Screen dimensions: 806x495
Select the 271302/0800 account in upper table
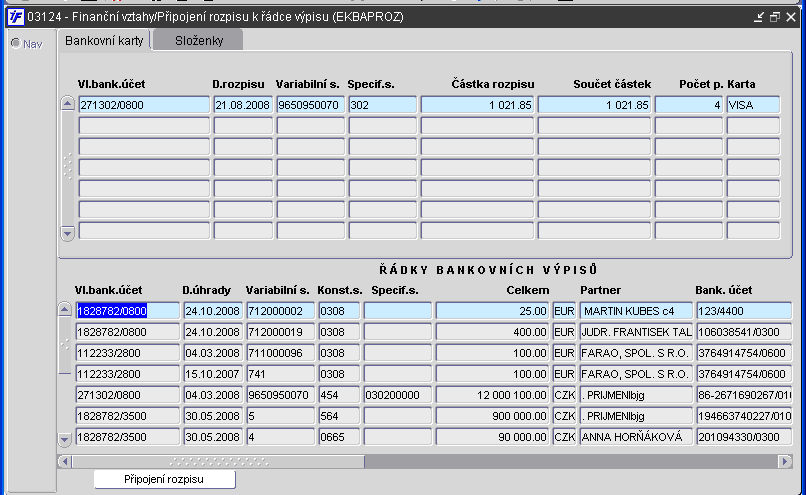click(x=144, y=105)
